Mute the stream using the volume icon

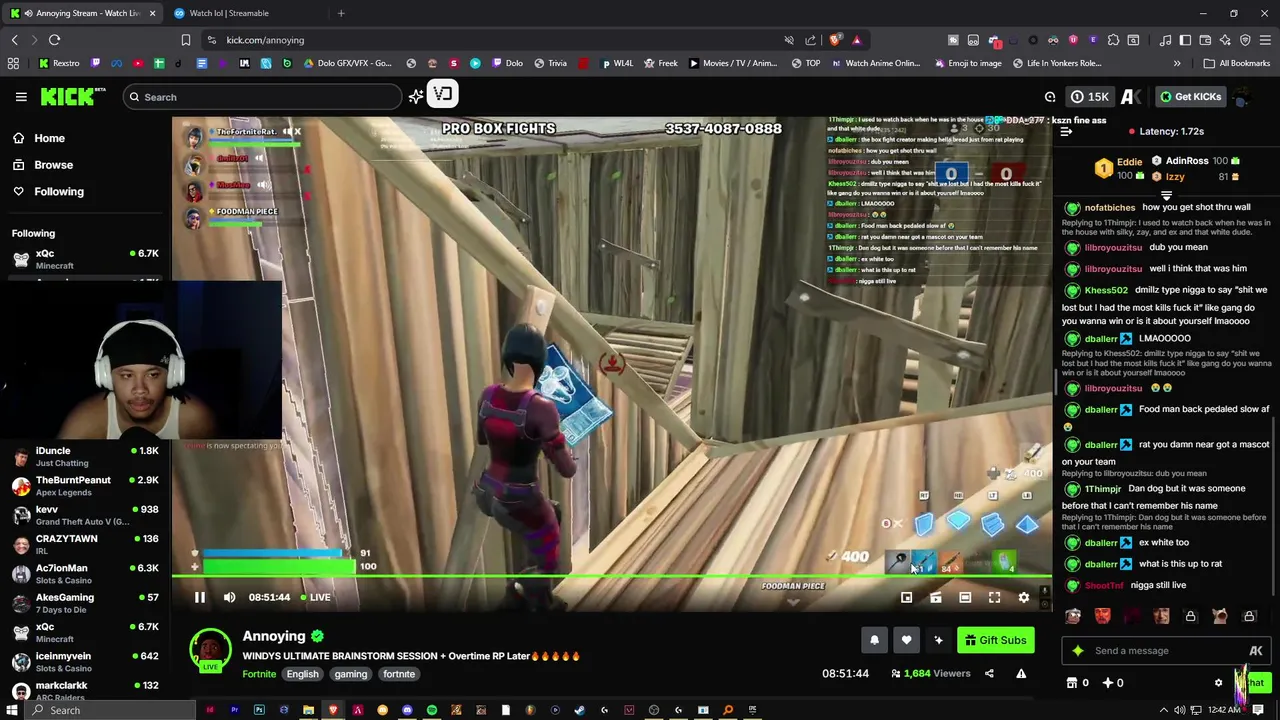coord(229,597)
